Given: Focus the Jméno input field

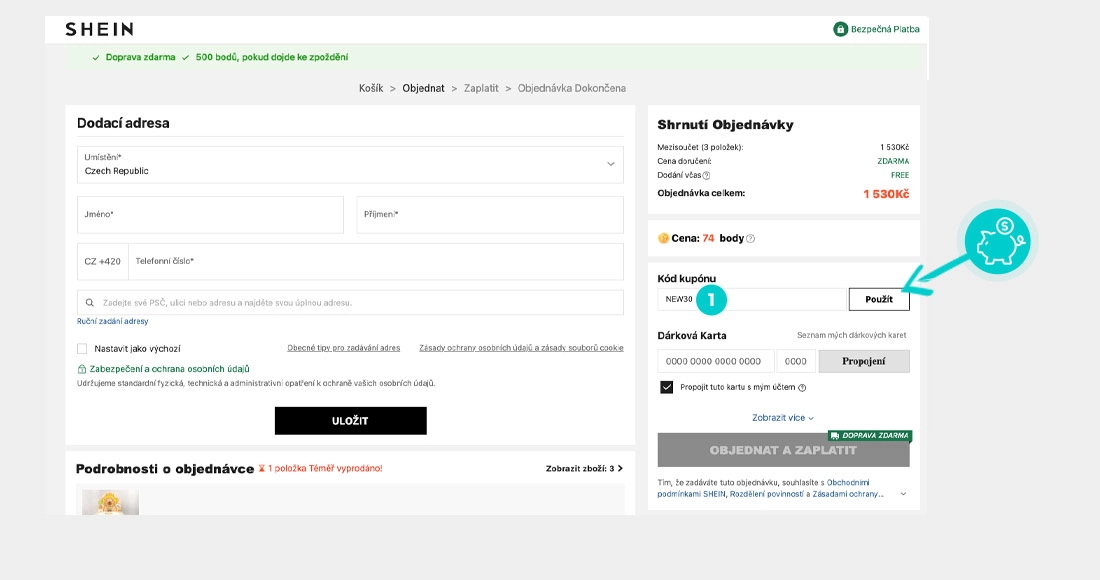Looking at the screenshot, I should pos(210,215).
